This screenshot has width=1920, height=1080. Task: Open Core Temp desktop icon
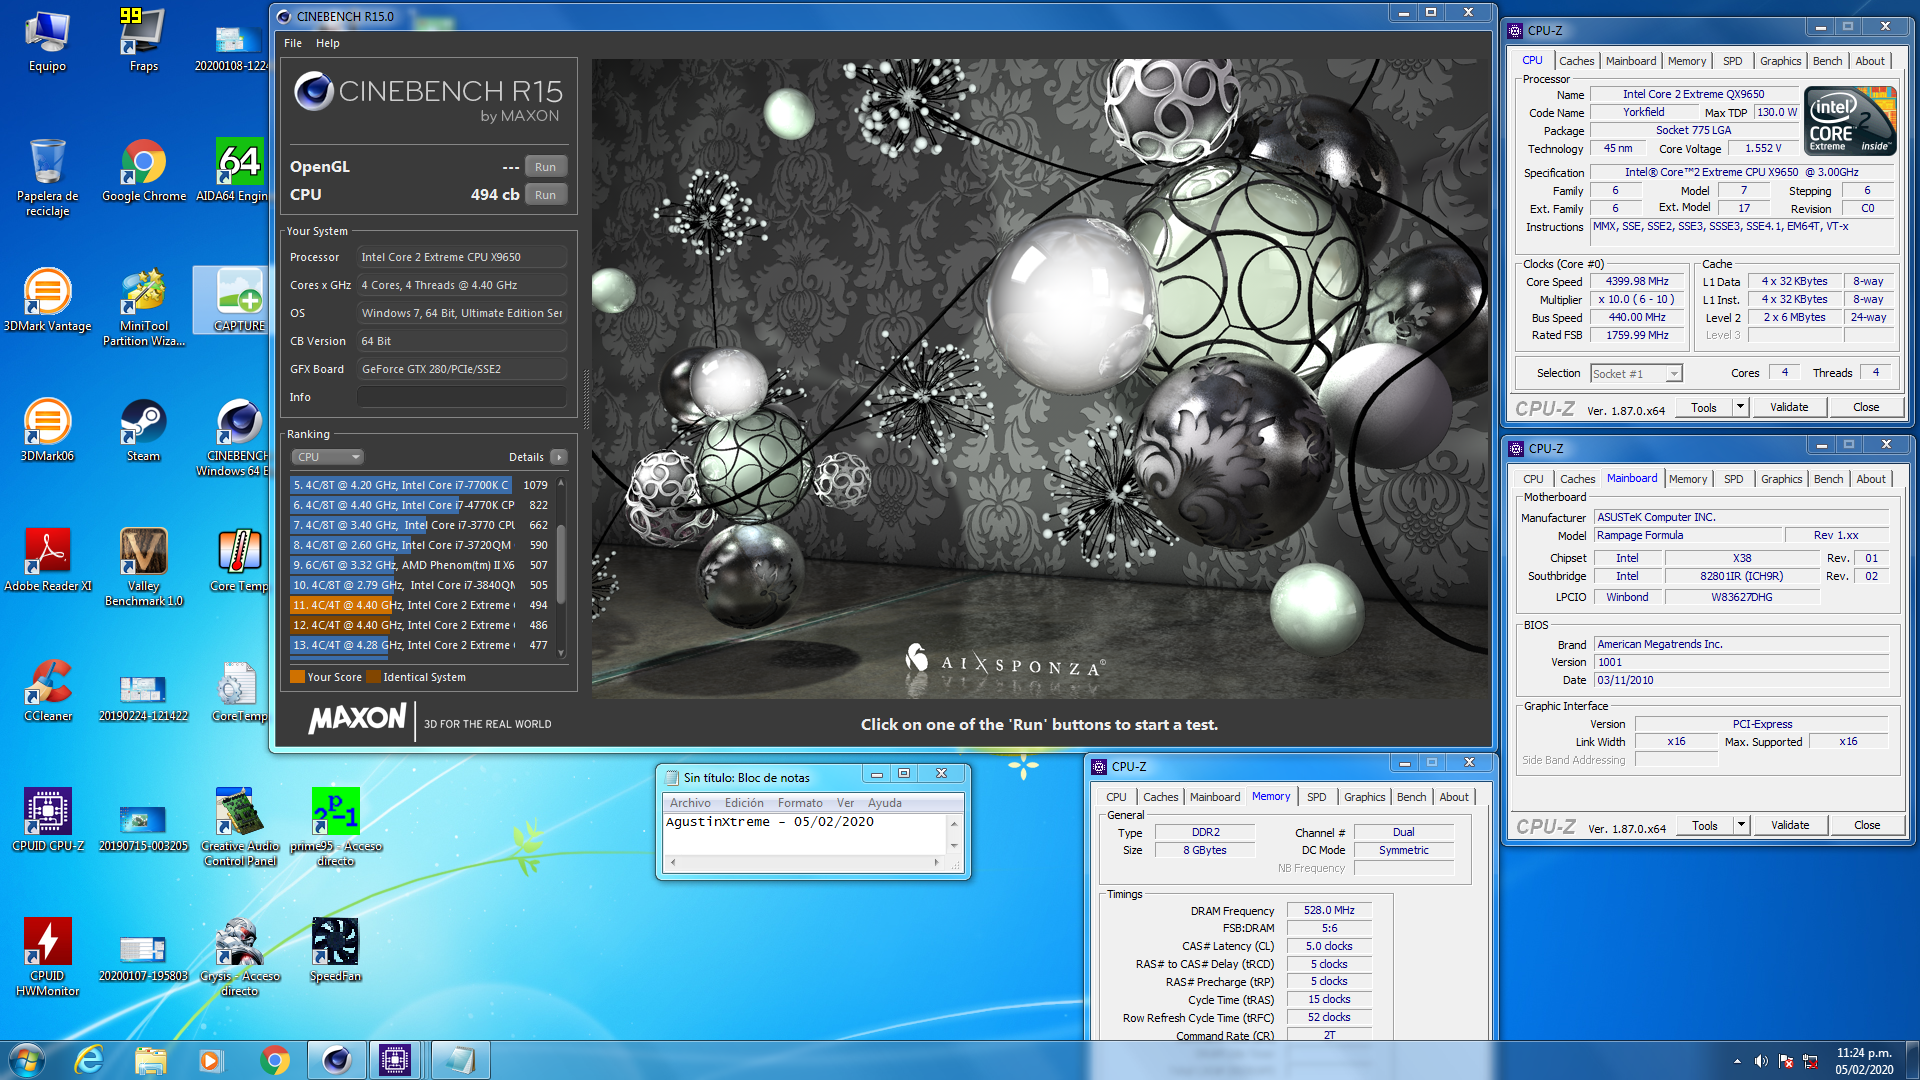(x=238, y=561)
